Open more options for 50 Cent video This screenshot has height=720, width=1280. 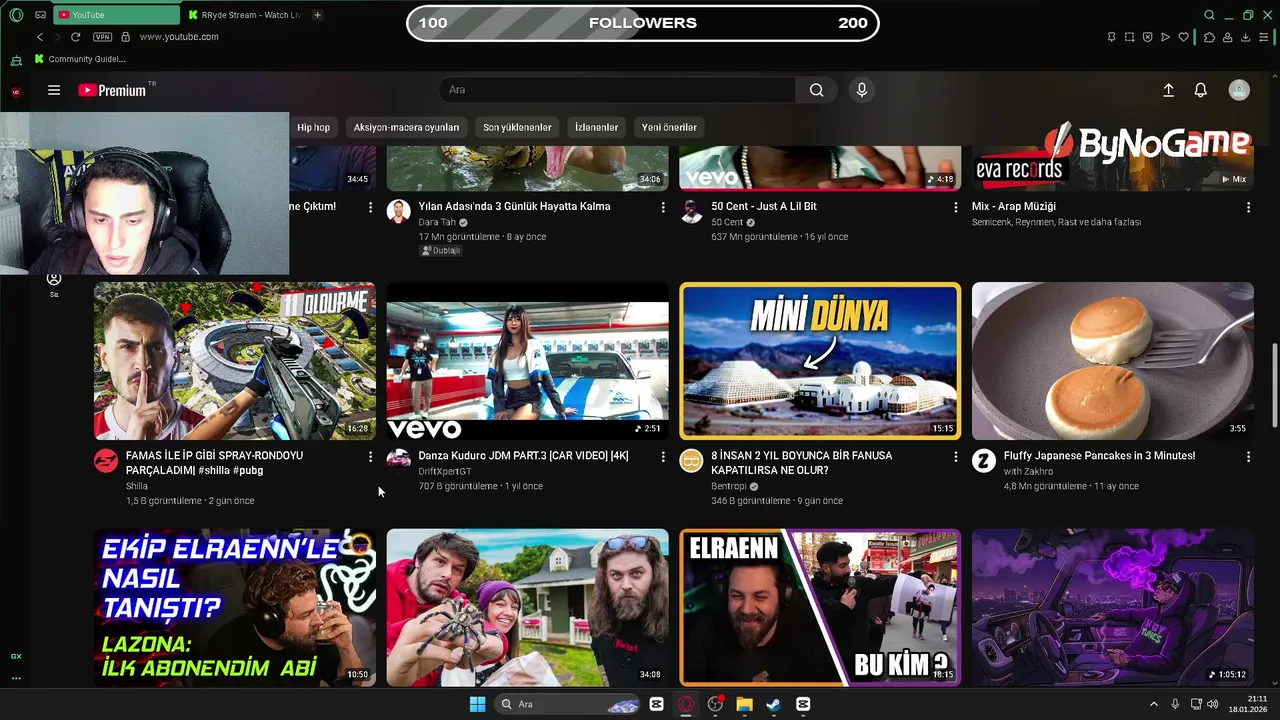956,207
